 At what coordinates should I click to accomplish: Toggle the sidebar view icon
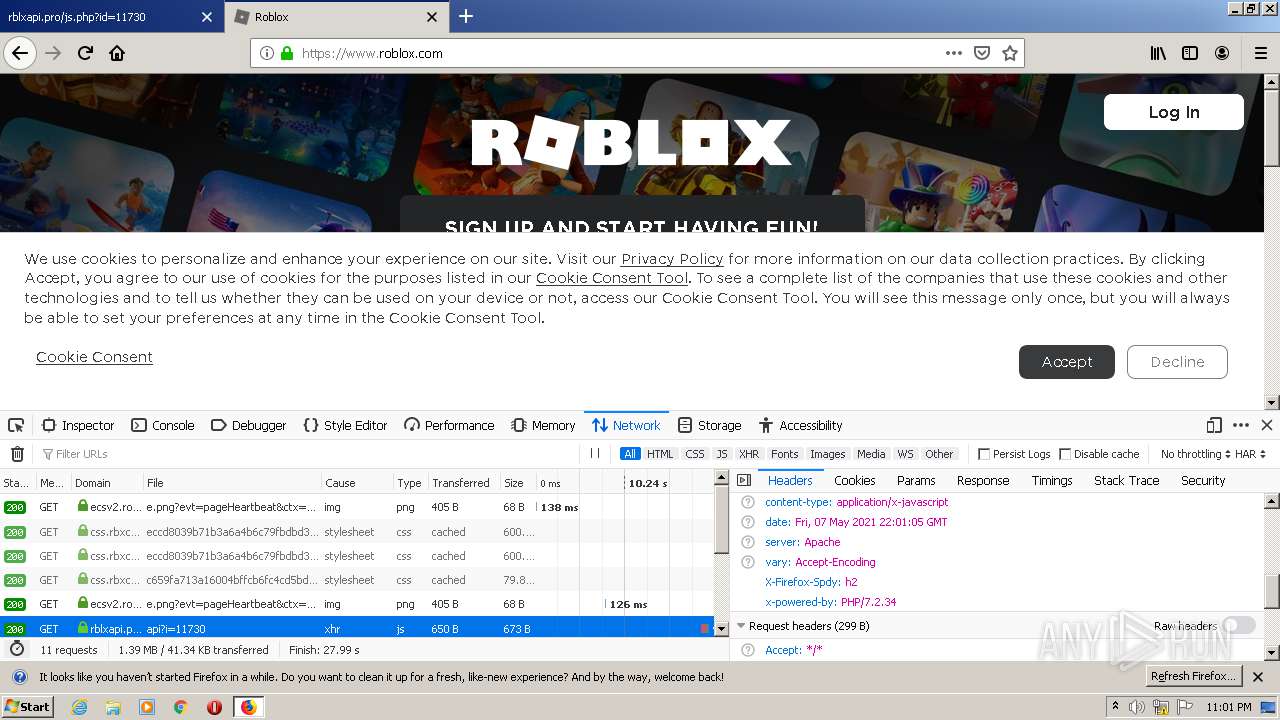pyautogui.click(x=1190, y=53)
